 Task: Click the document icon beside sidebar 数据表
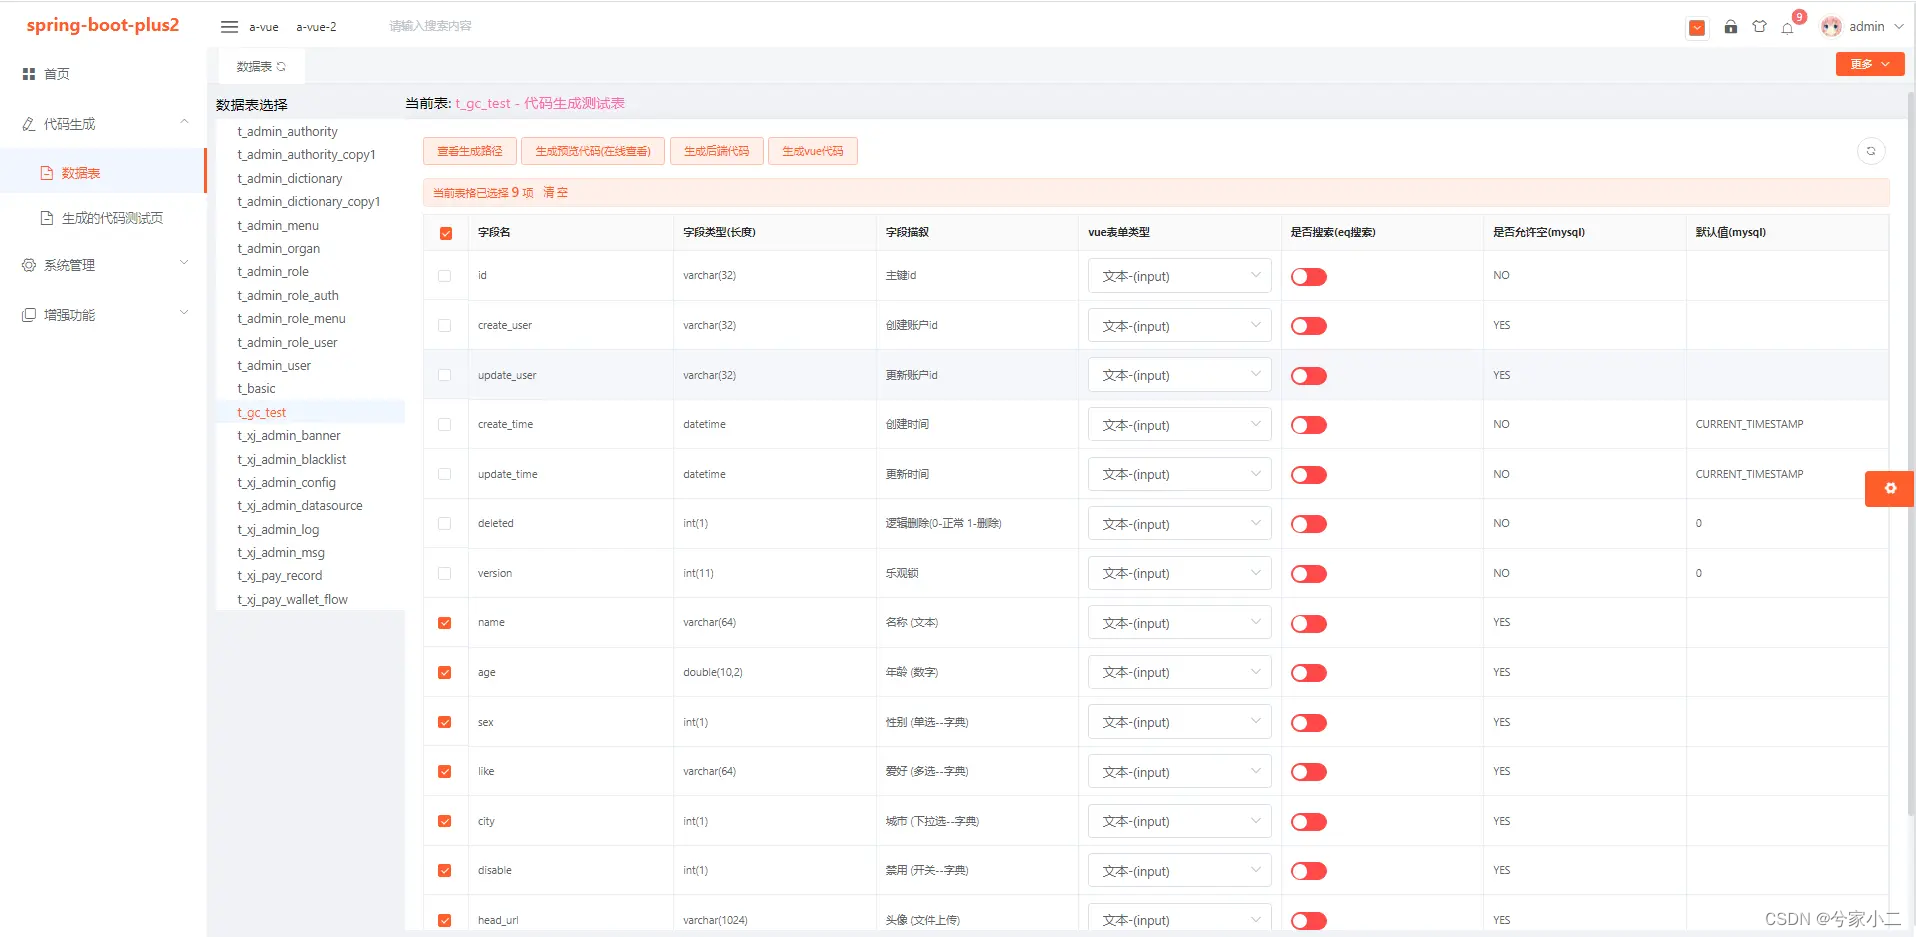[x=46, y=173]
